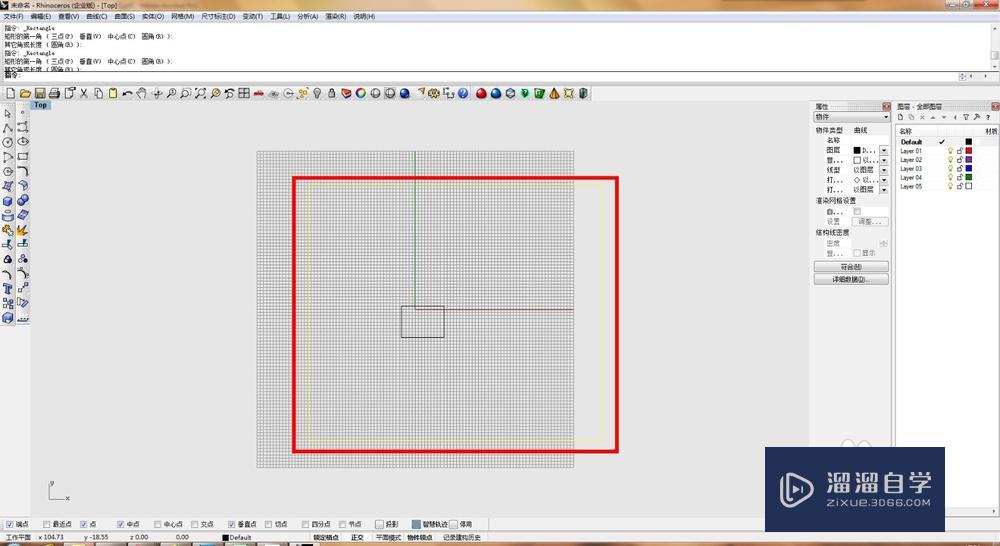
Task: Click the red color swatch of Layer 01
Action: pyautogui.click(x=969, y=151)
